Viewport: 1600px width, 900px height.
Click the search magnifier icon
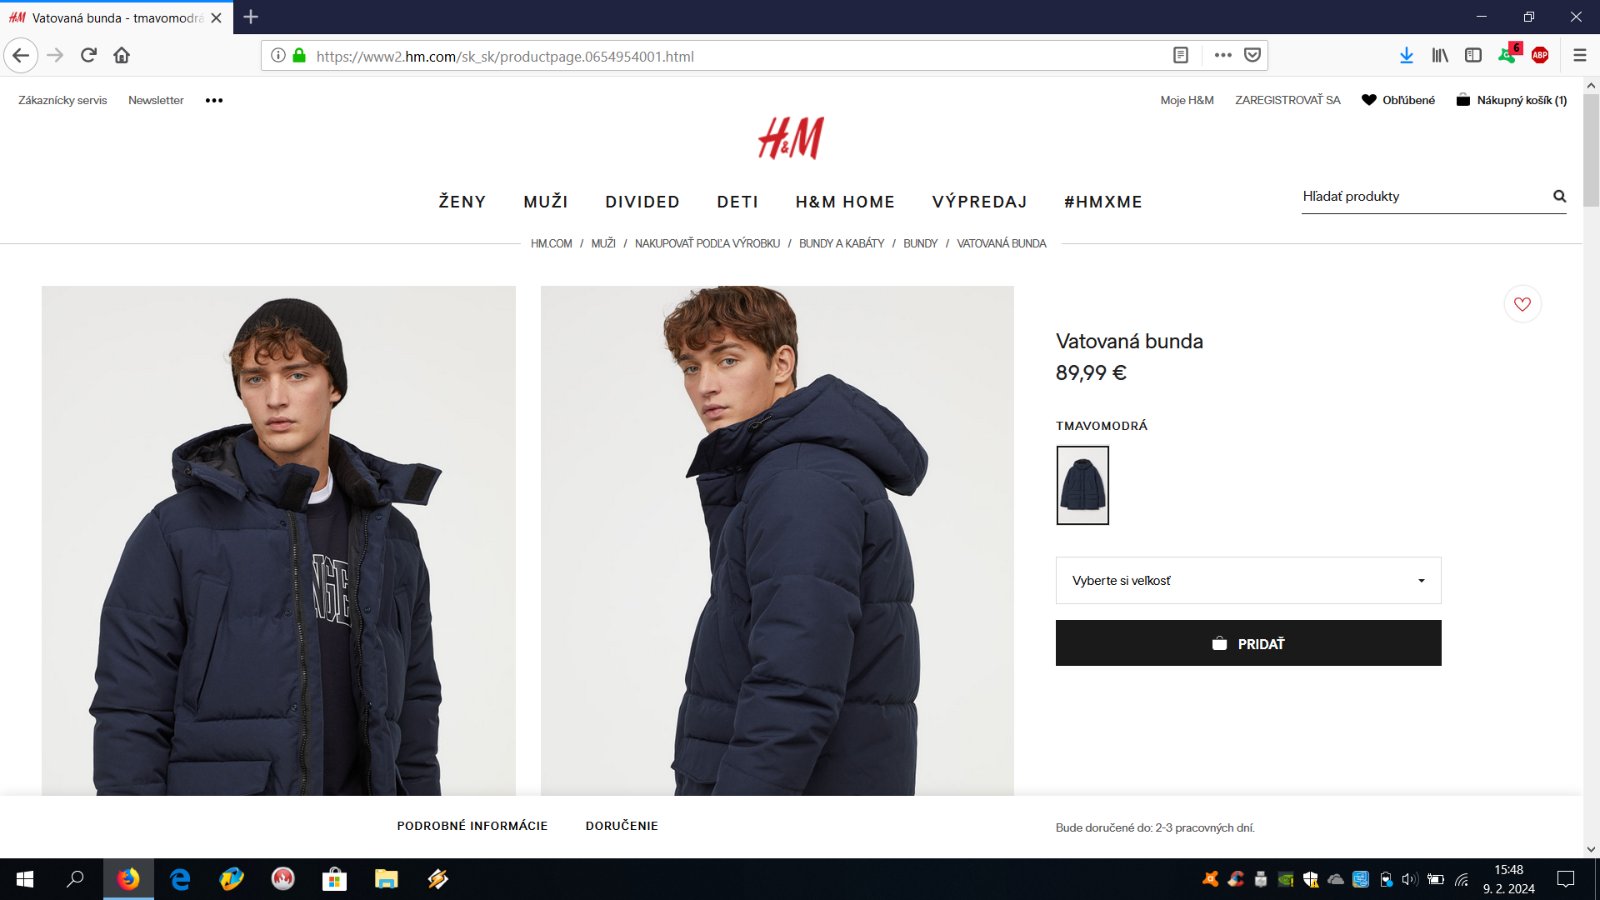[1559, 196]
